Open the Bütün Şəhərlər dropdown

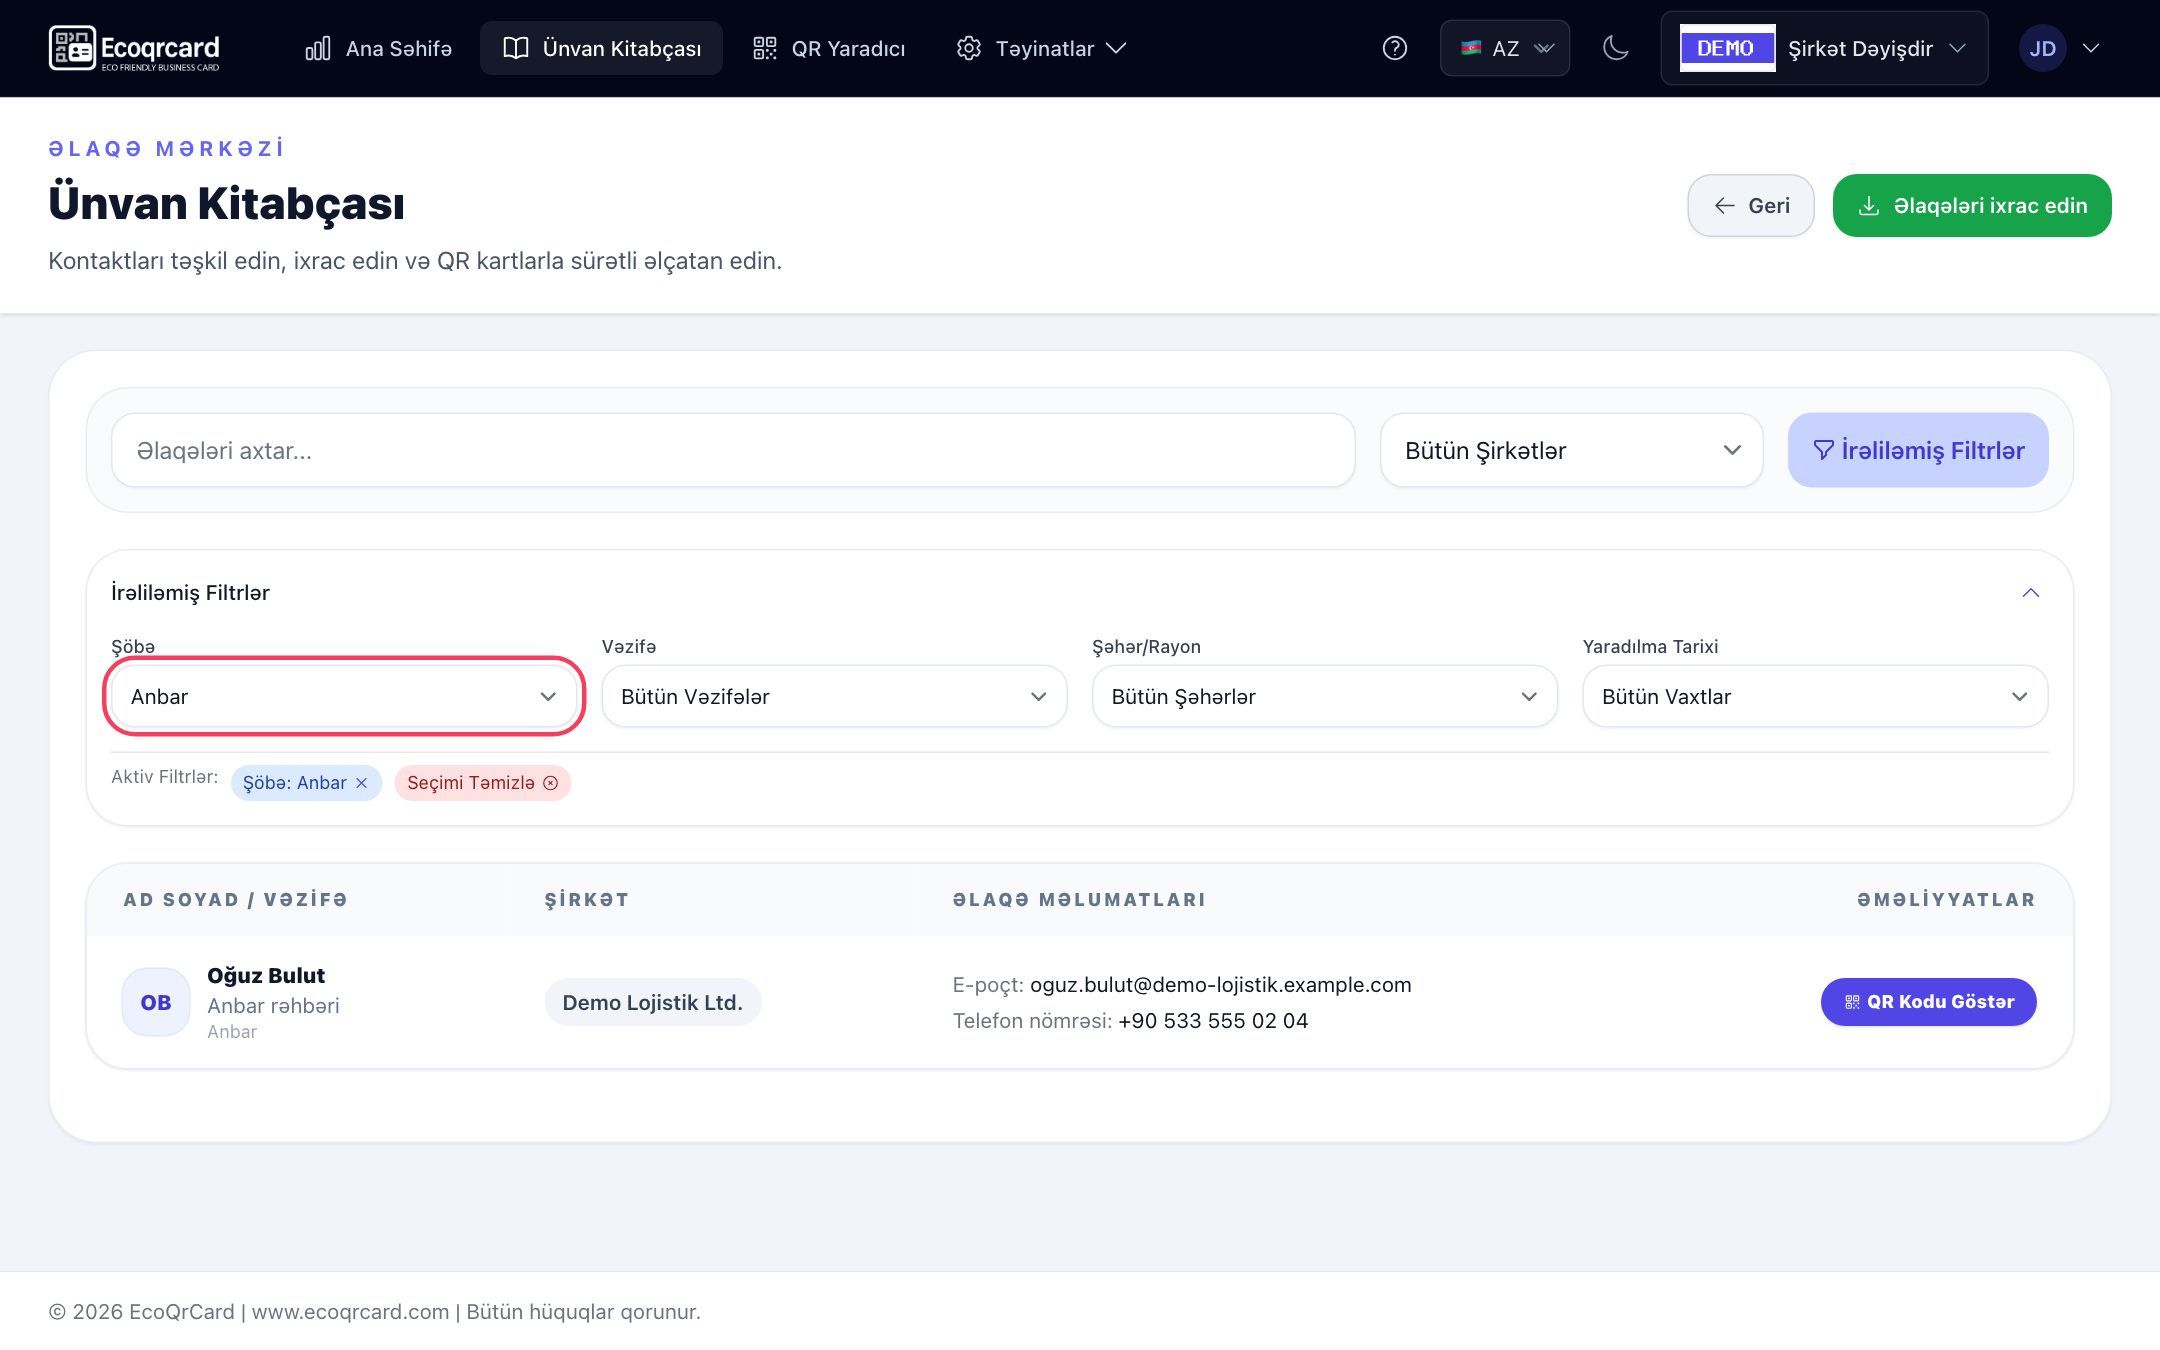click(1324, 696)
